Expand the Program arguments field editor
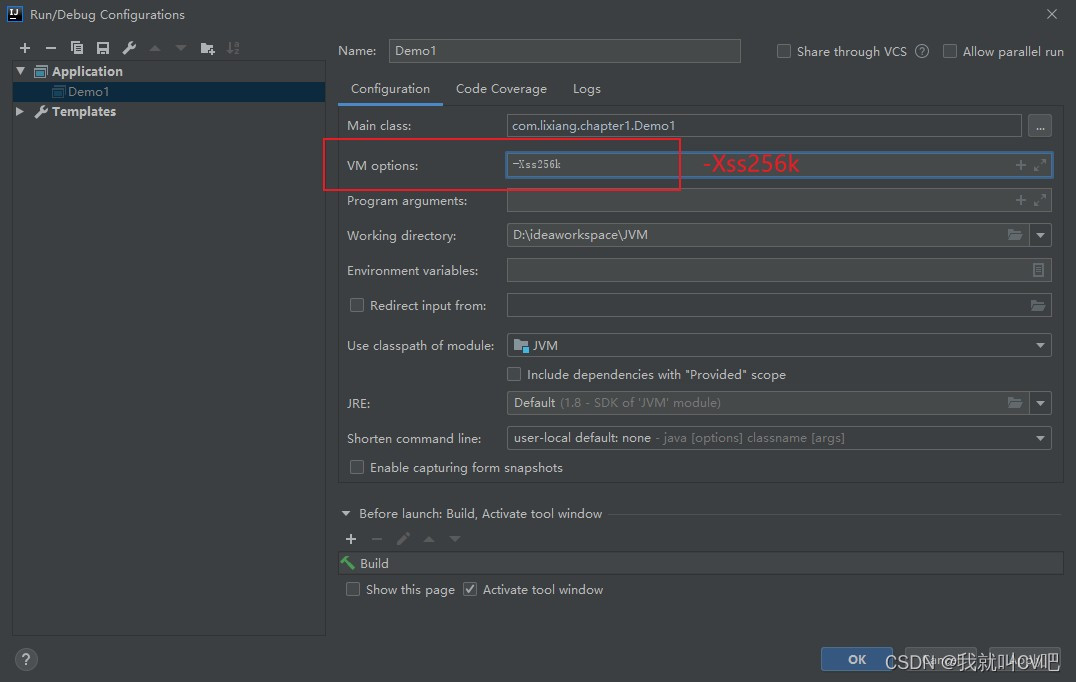 coord(1040,200)
